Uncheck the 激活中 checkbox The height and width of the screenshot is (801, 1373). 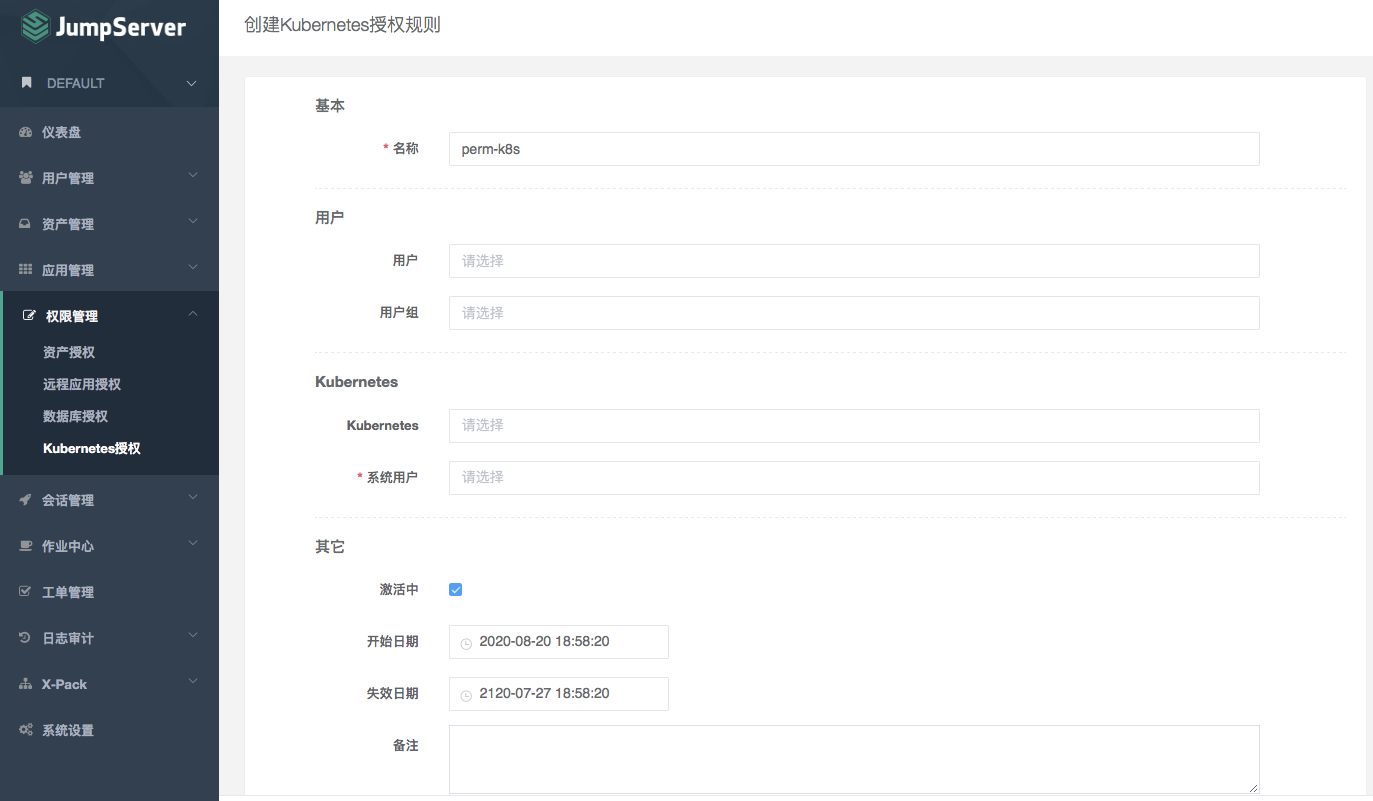(456, 590)
